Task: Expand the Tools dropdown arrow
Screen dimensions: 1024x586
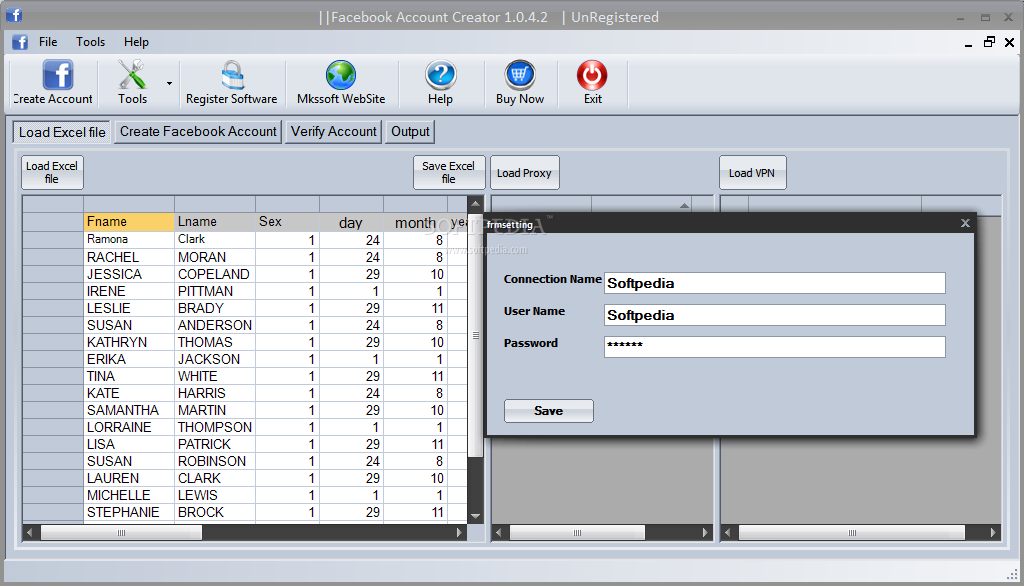Action: [169, 83]
